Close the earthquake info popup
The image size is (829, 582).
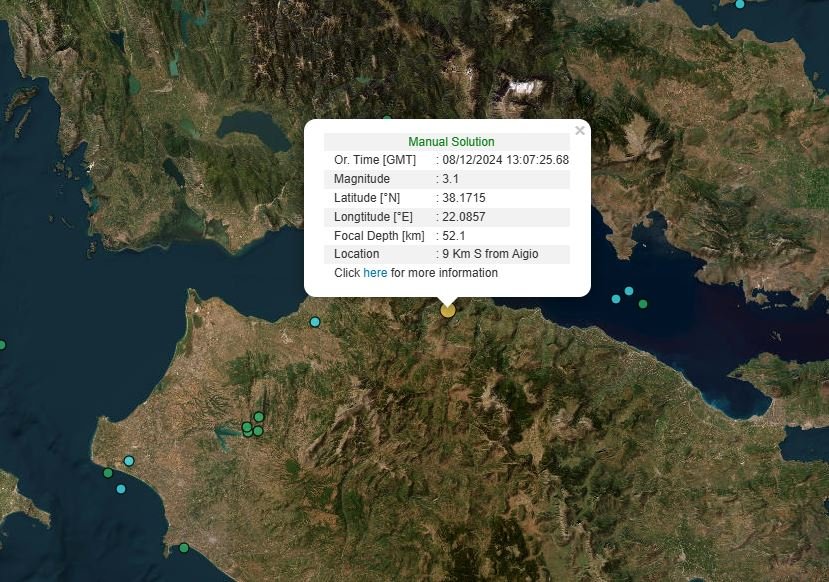click(x=580, y=131)
